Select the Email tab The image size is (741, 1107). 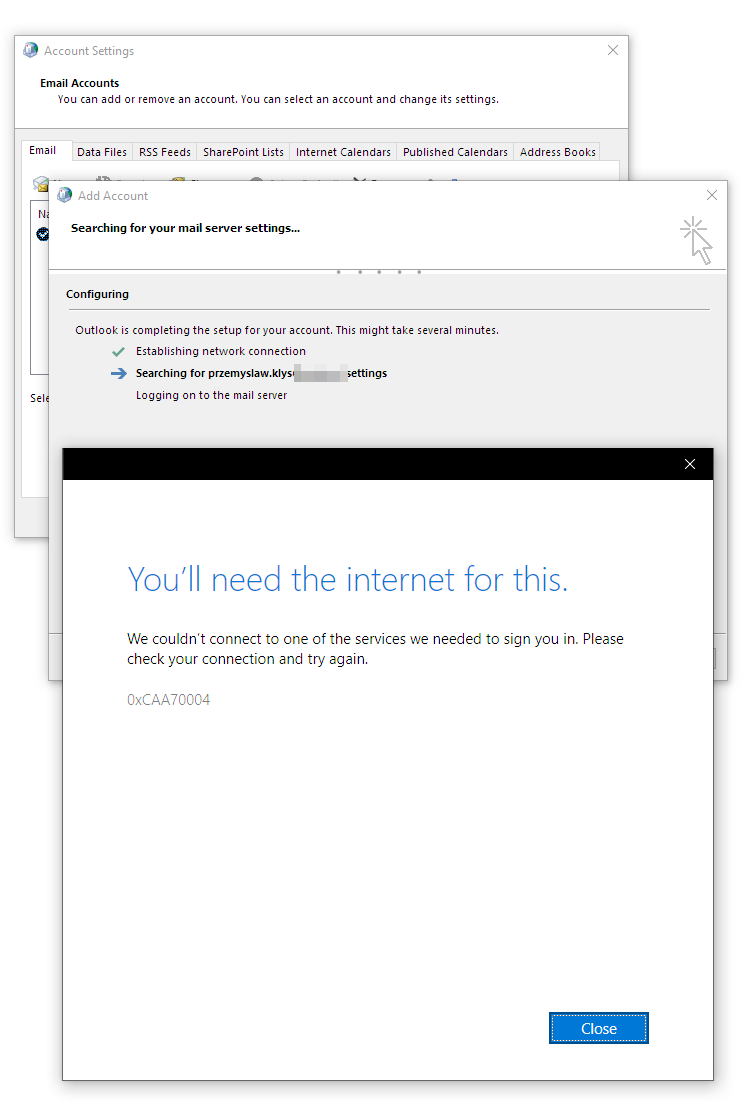click(x=43, y=151)
